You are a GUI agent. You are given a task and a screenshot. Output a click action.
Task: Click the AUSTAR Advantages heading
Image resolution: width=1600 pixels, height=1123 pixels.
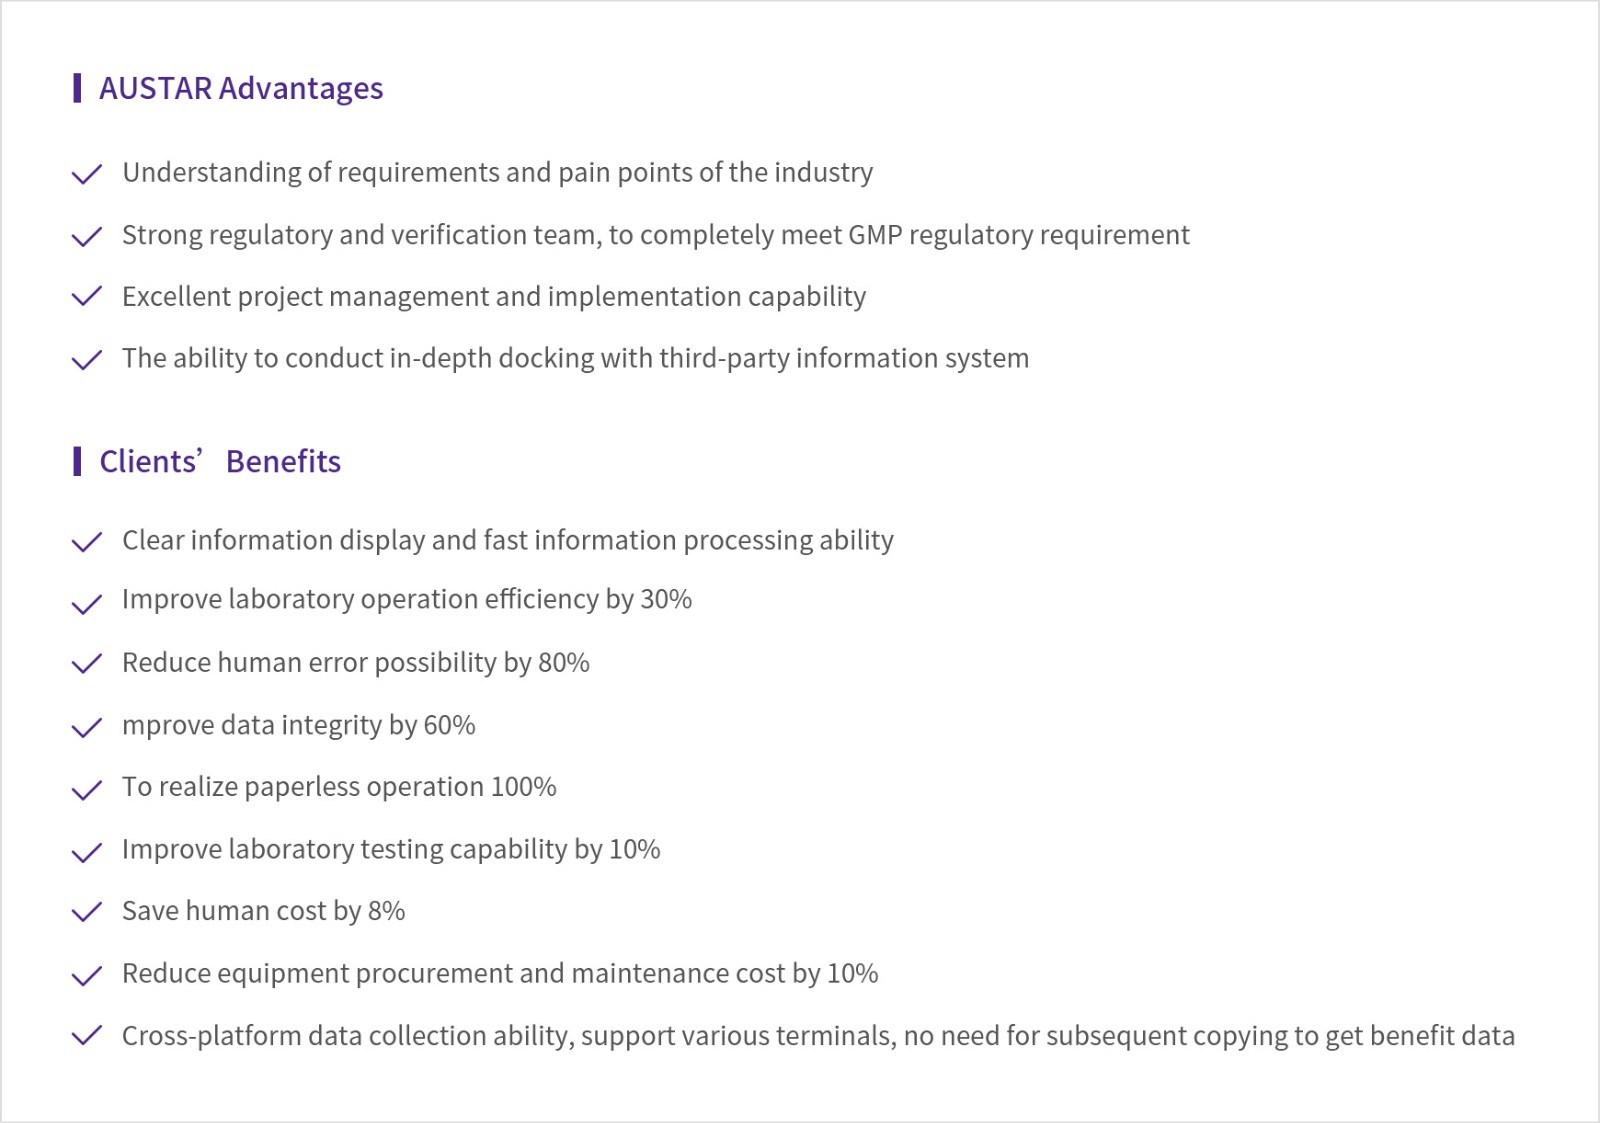click(x=241, y=89)
